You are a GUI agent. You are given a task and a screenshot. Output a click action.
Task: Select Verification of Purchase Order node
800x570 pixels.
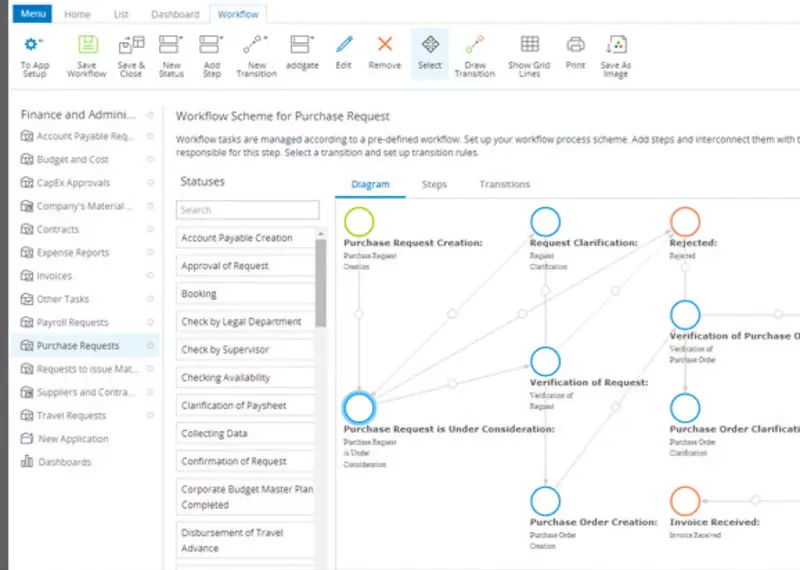[685, 315]
